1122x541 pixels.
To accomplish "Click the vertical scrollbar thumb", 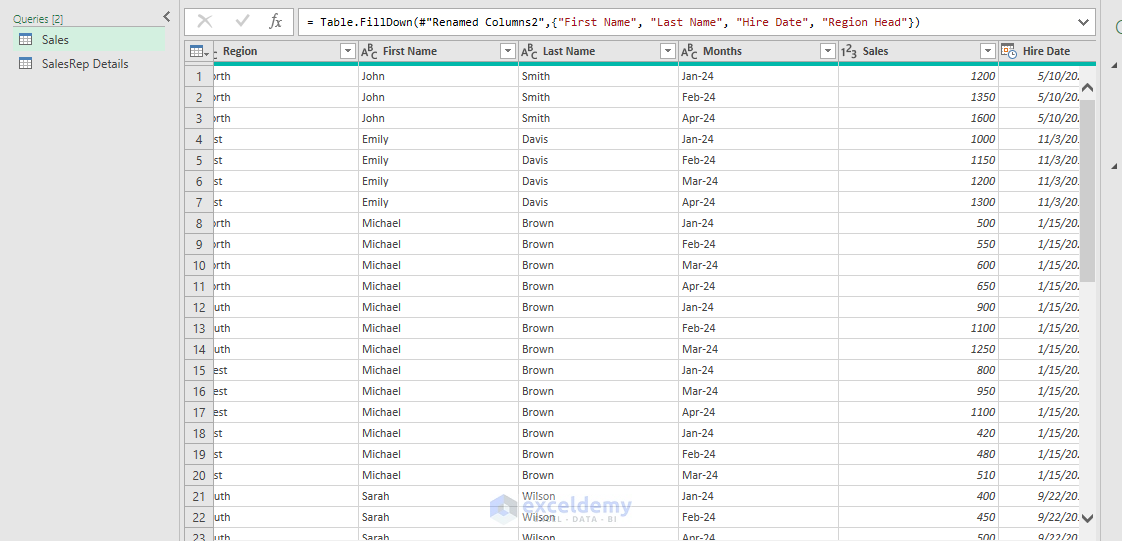I will pos(1088,190).
